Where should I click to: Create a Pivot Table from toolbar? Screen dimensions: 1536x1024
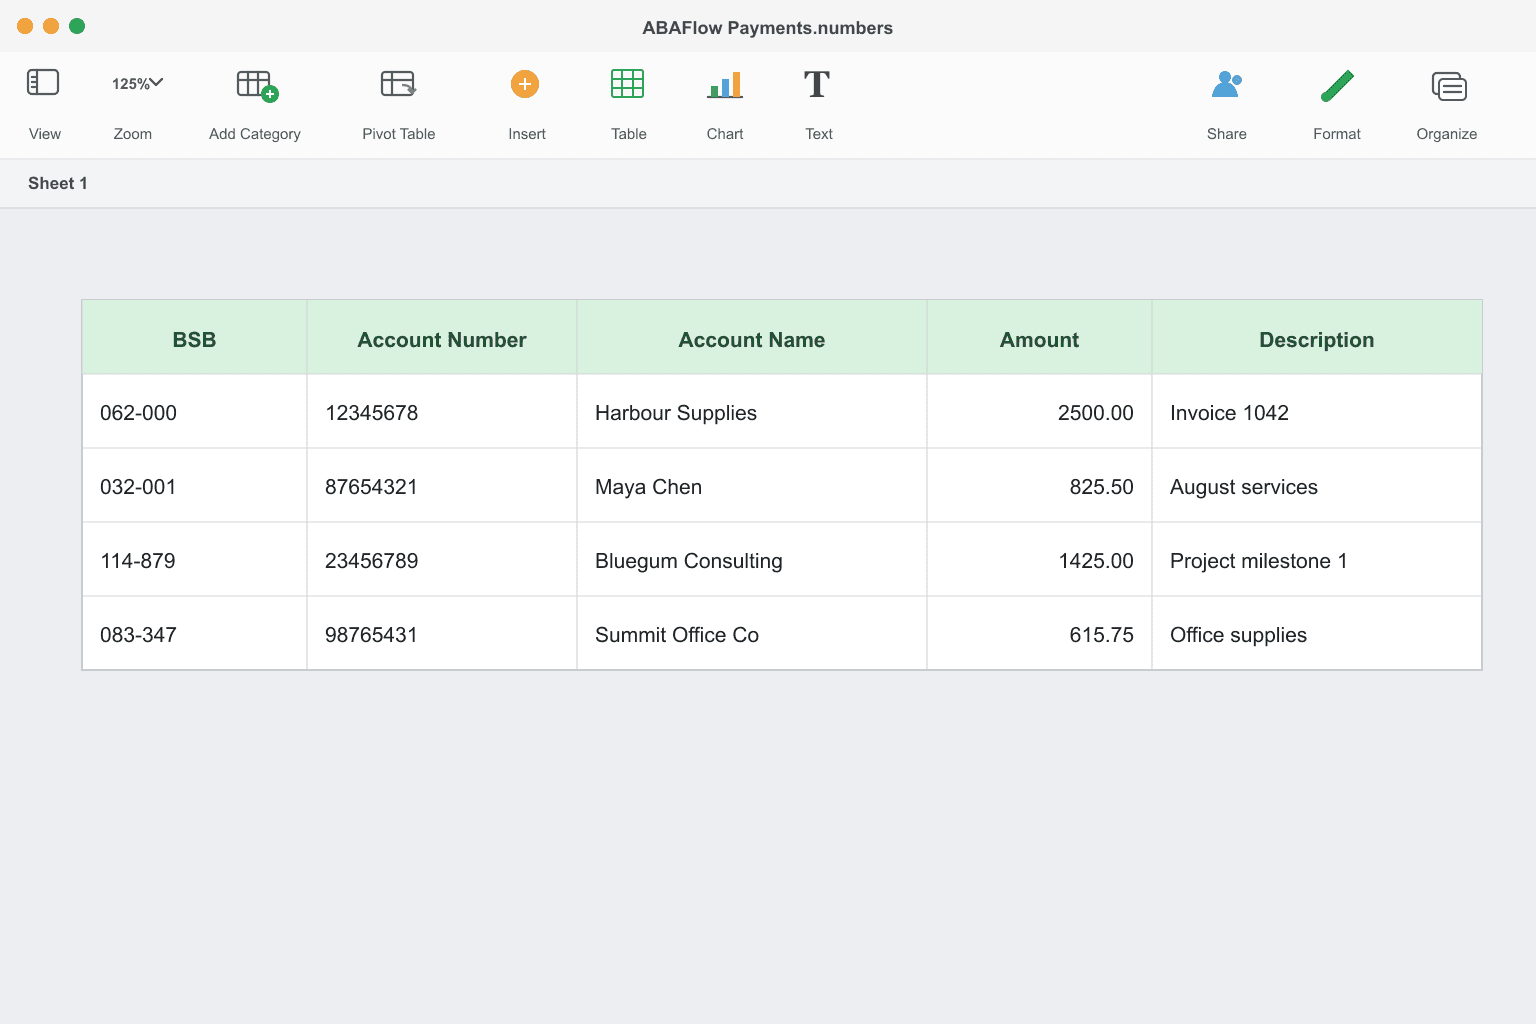[x=398, y=83]
